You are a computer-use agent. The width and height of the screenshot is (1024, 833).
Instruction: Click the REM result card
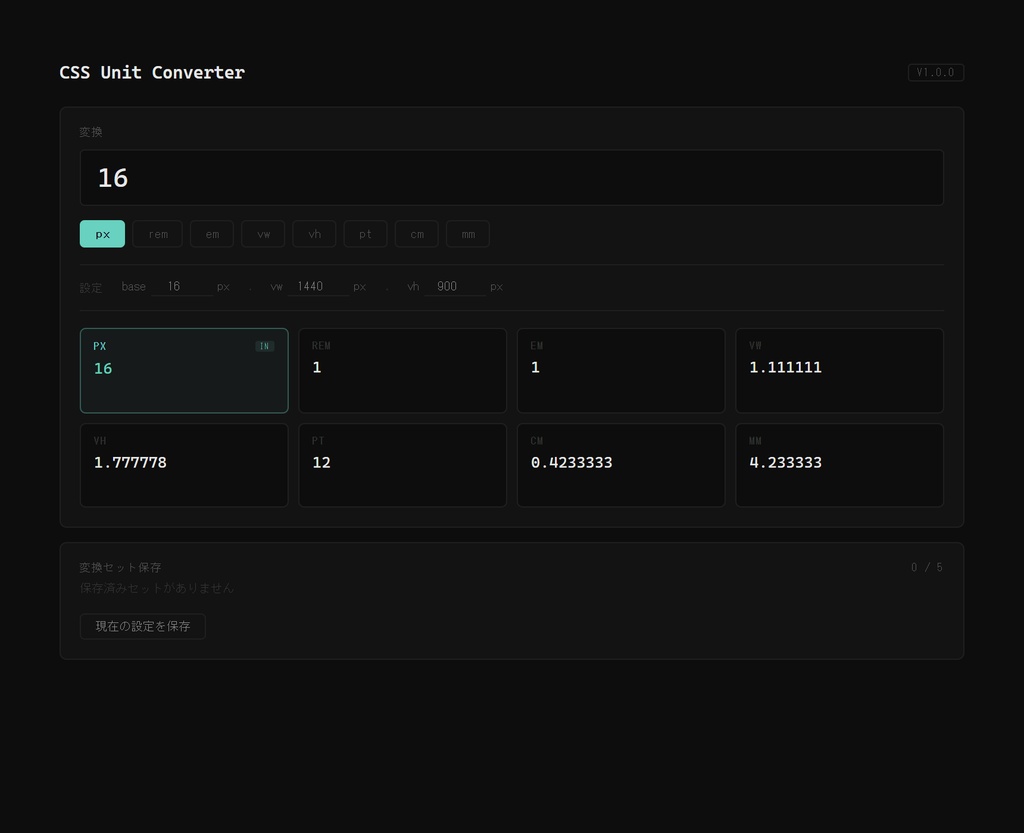(x=402, y=370)
